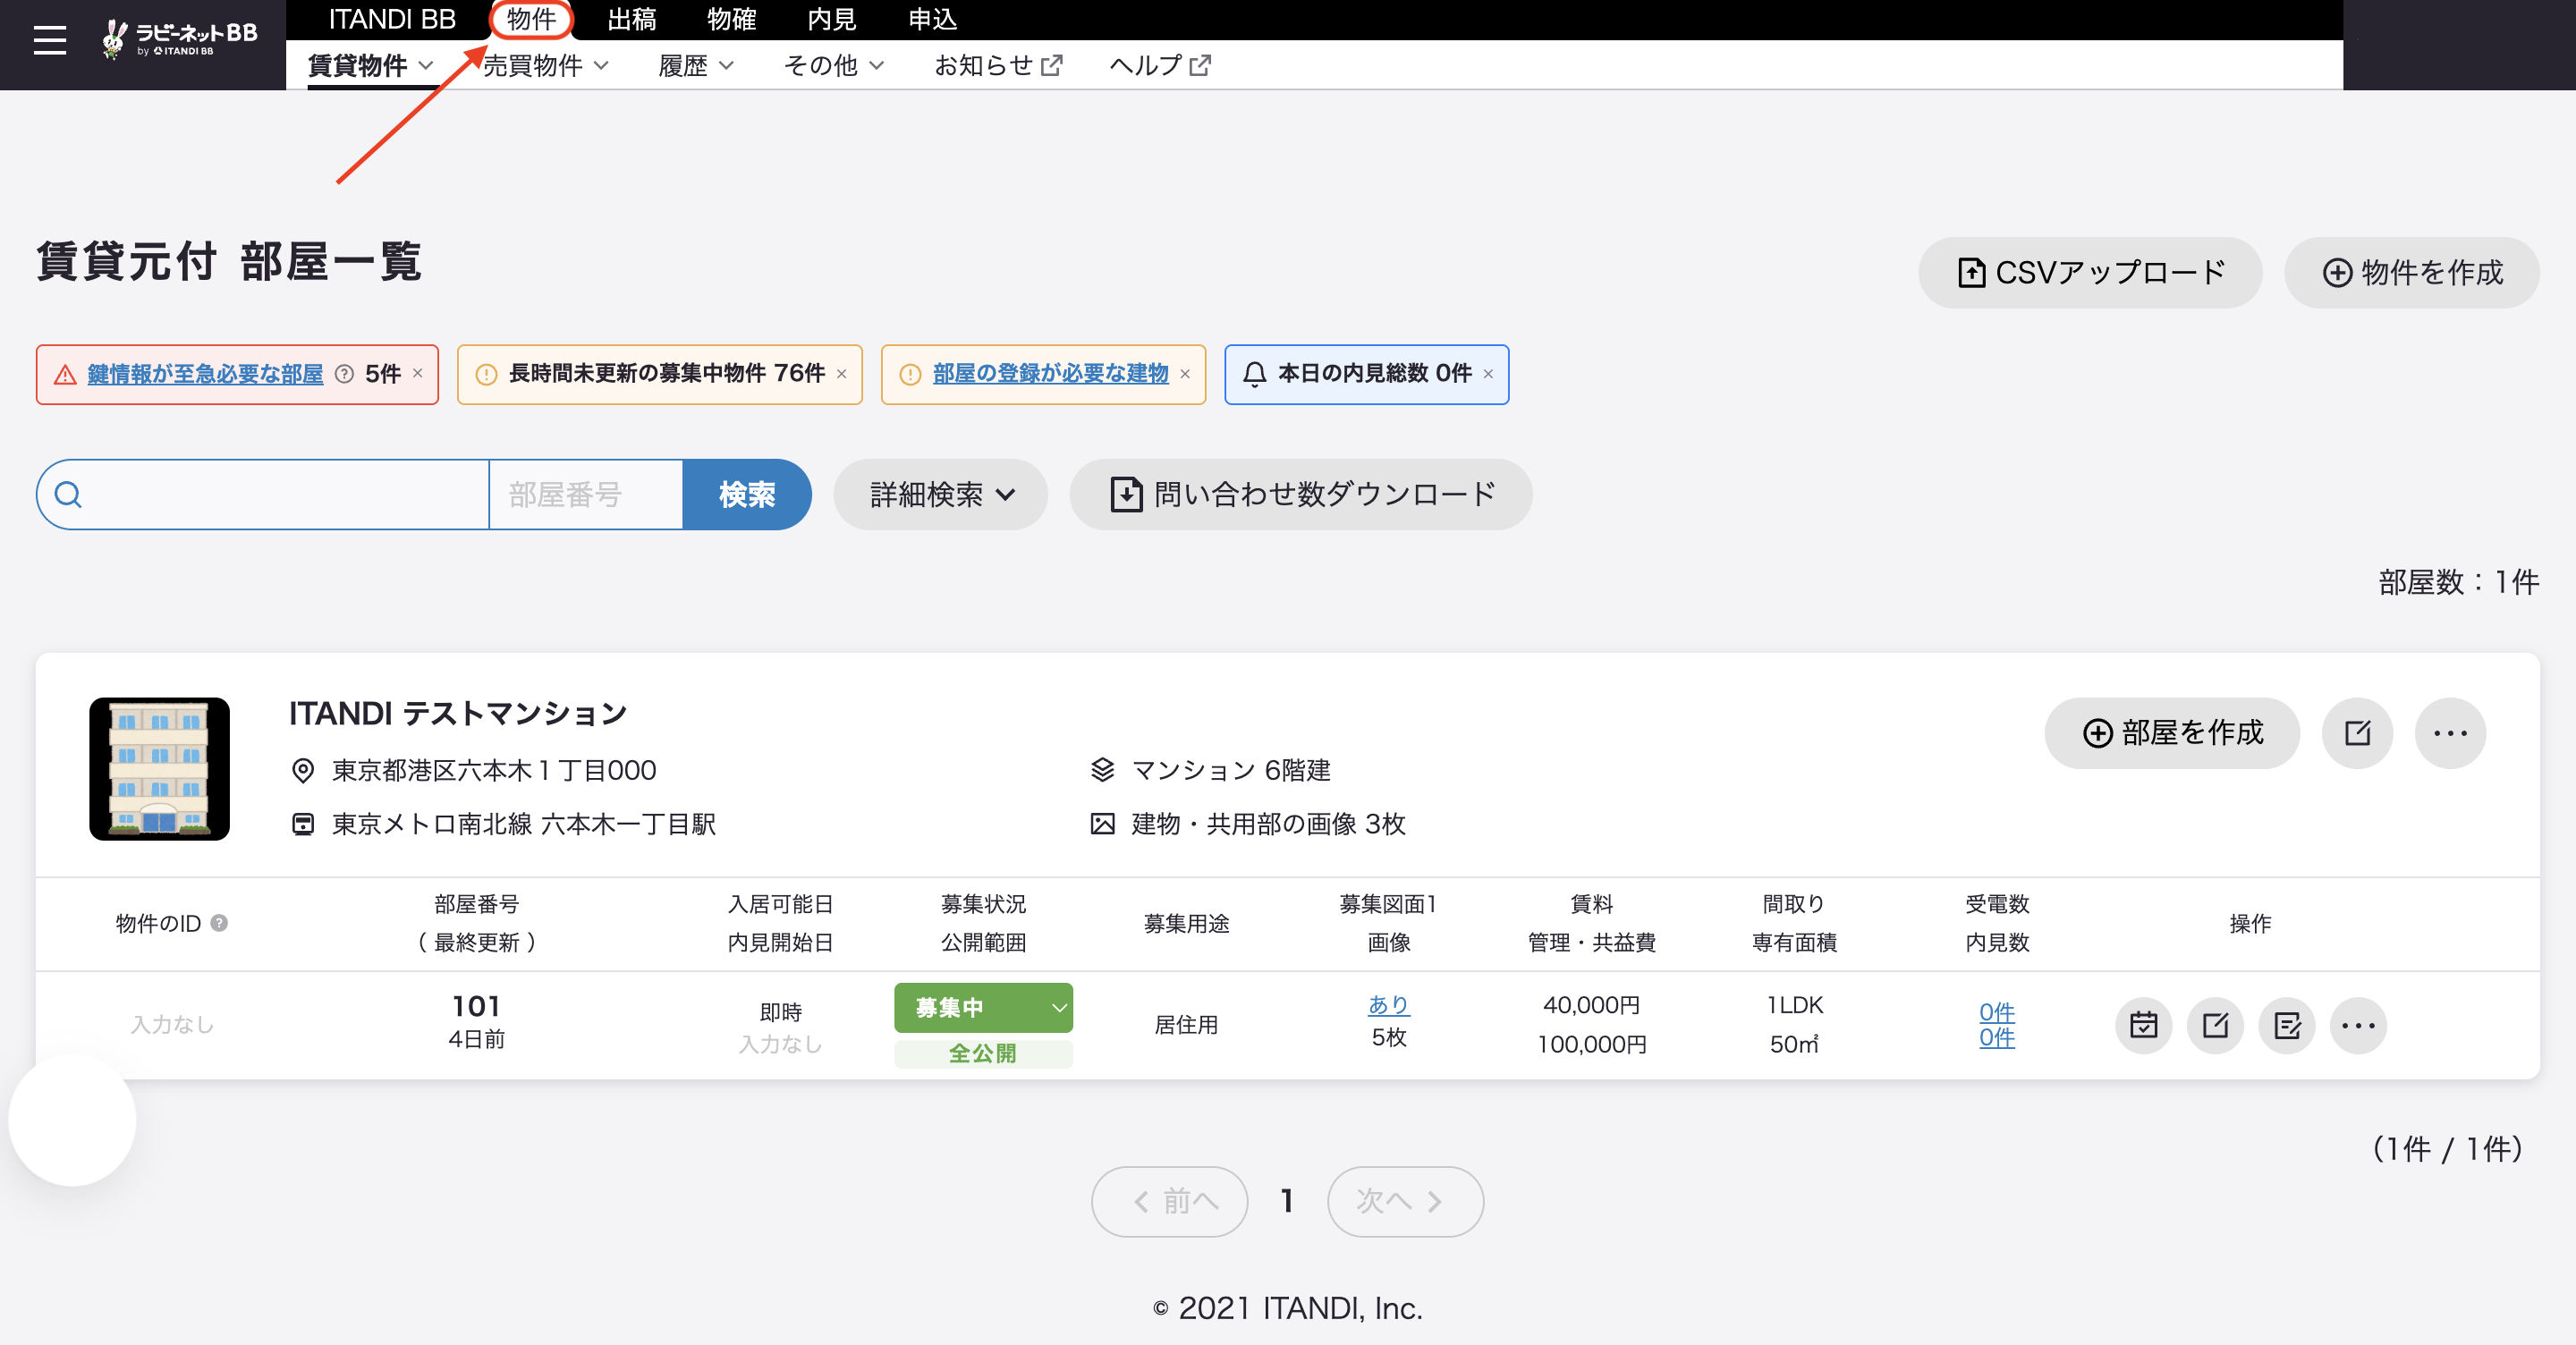Click 問い合わせ数ダウンロード button

pos(1300,494)
